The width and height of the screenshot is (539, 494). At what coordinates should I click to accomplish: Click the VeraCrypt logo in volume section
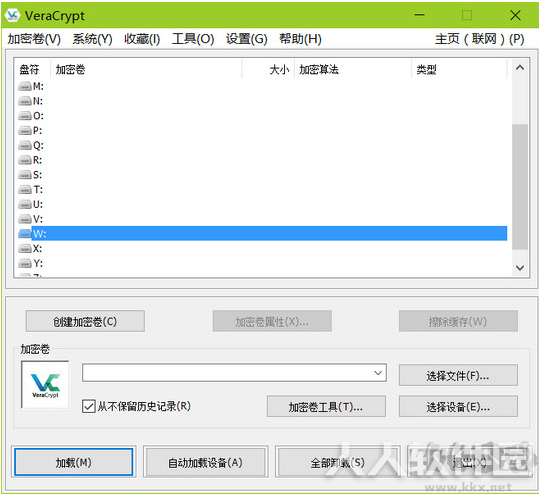click(45, 385)
